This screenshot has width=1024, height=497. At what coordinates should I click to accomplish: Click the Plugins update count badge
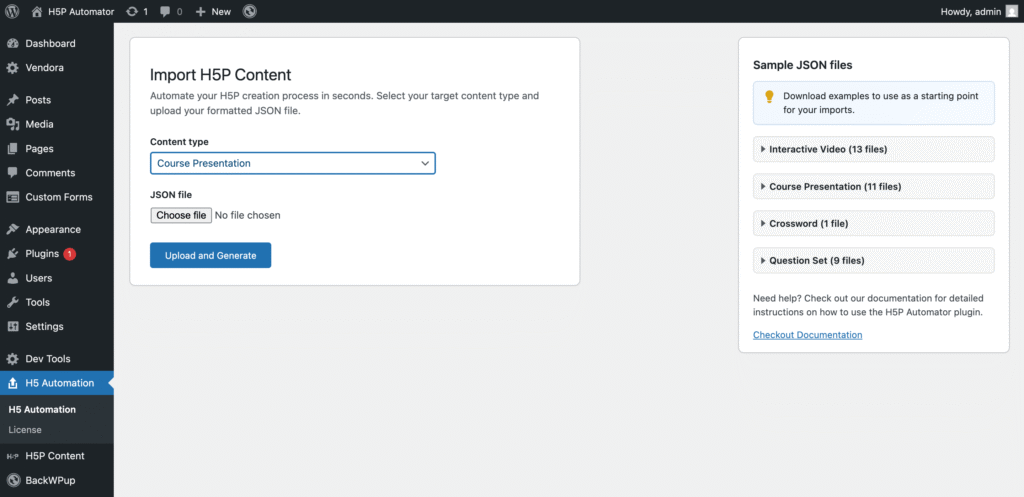pyautogui.click(x=70, y=254)
